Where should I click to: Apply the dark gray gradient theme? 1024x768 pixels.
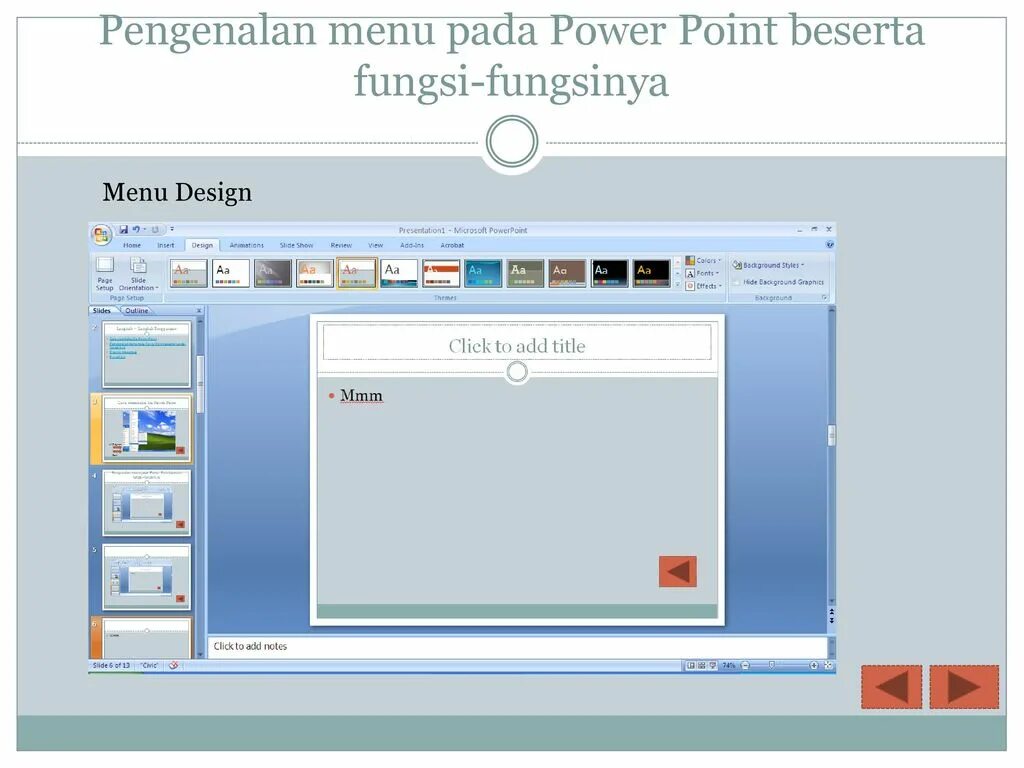point(272,273)
